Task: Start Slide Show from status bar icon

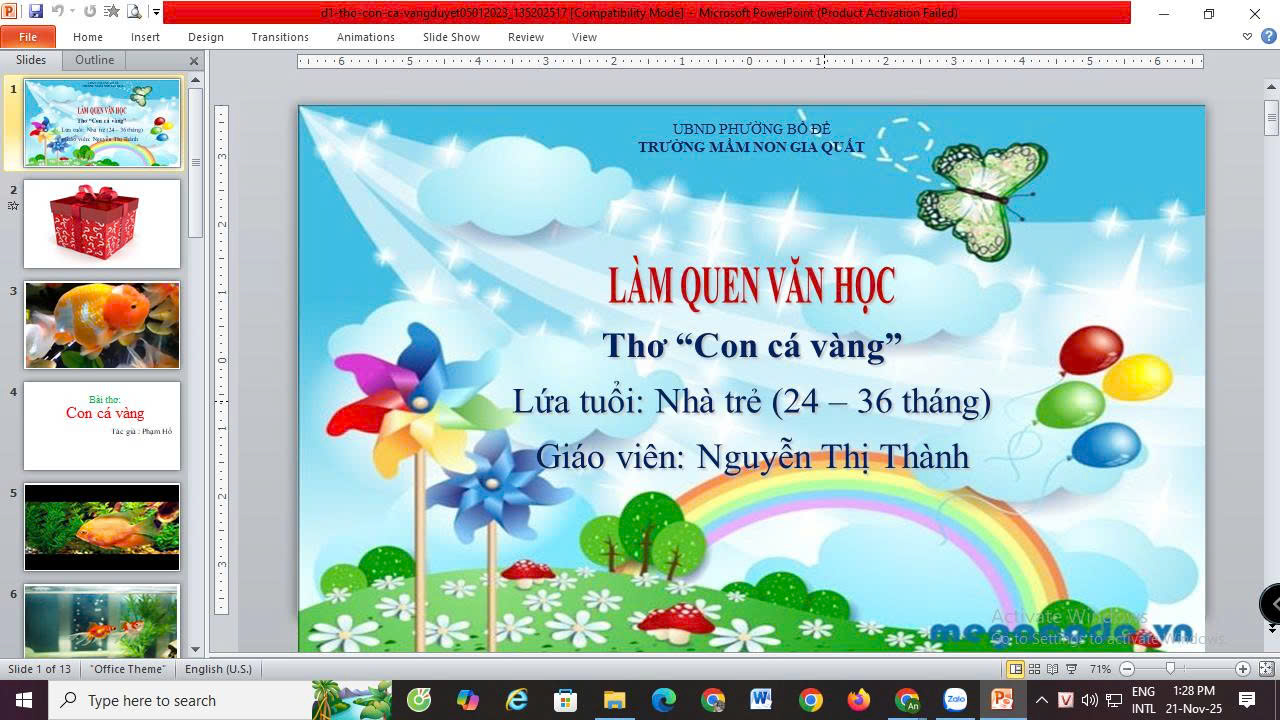Action: 1072,669
